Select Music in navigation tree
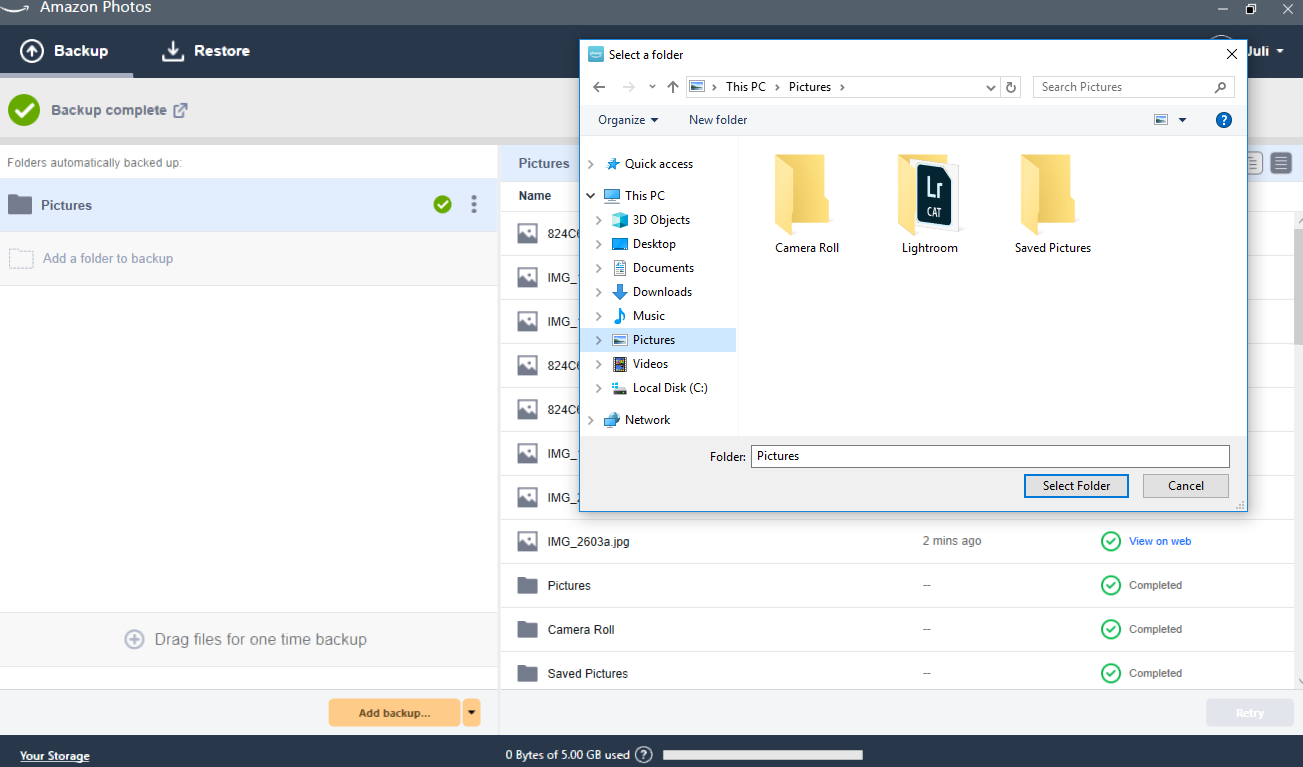Image resolution: width=1303 pixels, height=767 pixels. pyautogui.click(x=649, y=316)
